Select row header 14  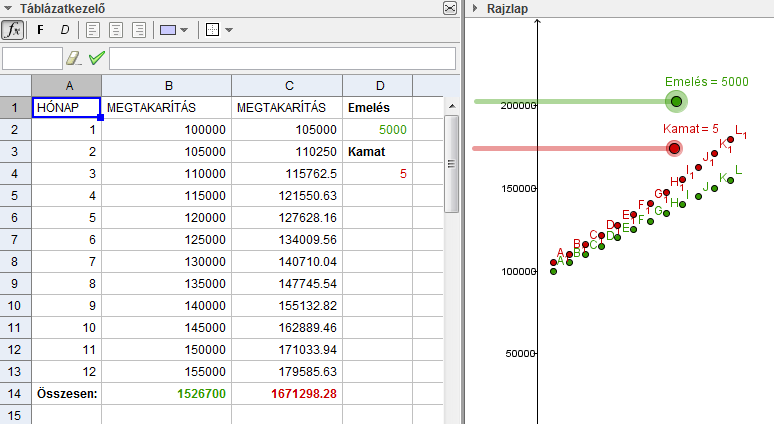click(x=15, y=394)
